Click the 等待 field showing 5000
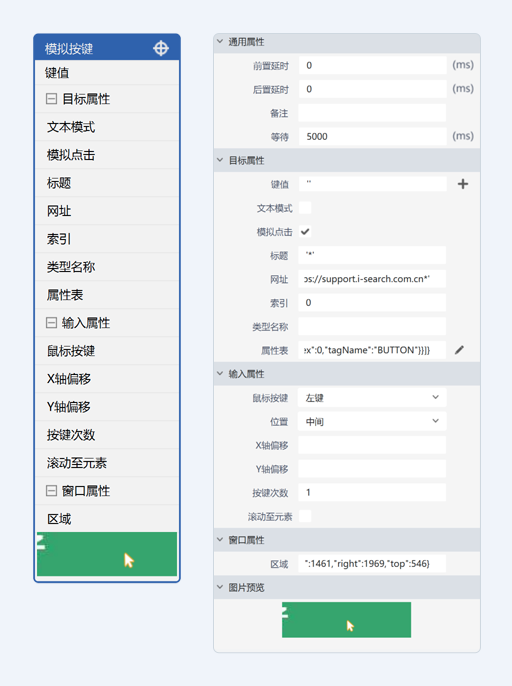 click(372, 136)
